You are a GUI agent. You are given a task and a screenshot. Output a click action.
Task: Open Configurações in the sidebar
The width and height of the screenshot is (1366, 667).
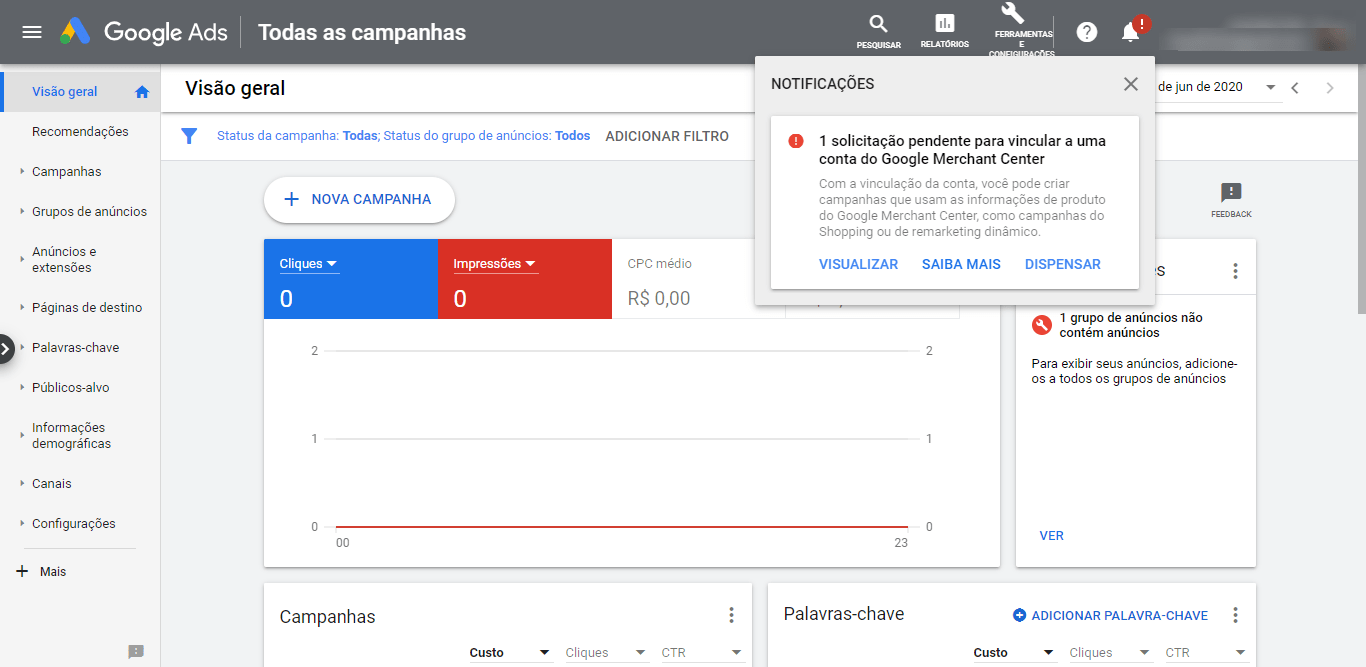click(x=74, y=524)
